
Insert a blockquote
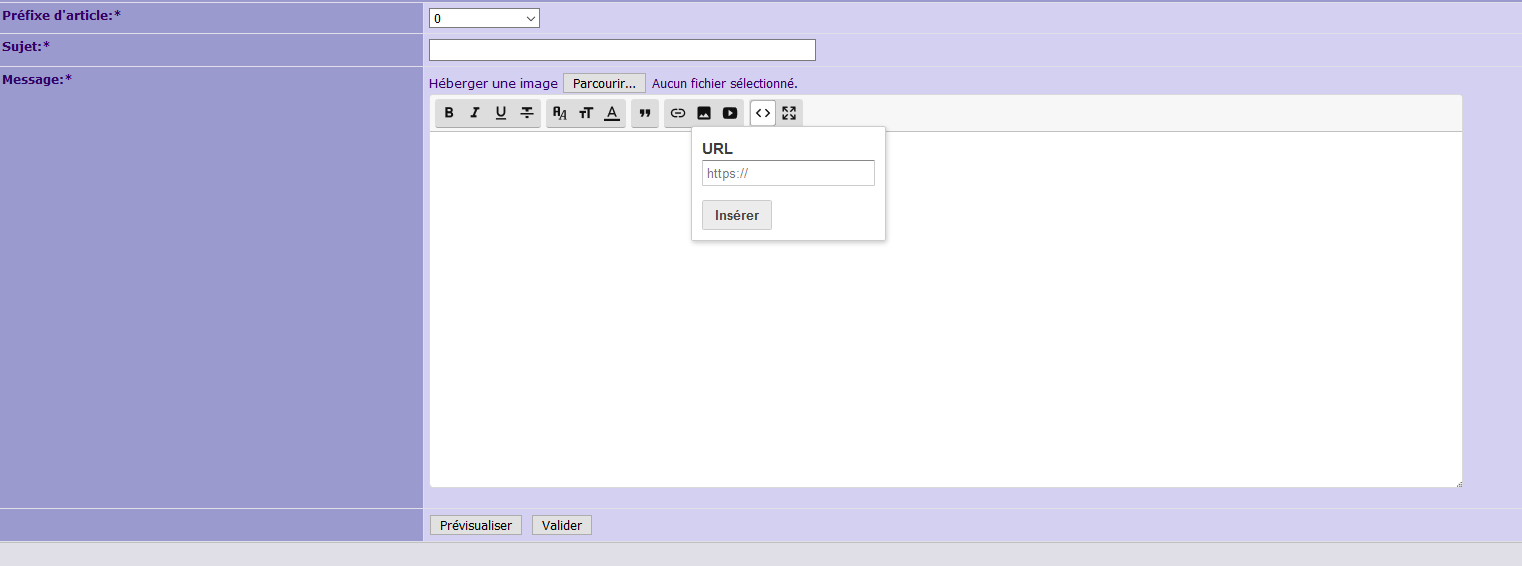pos(645,113)
